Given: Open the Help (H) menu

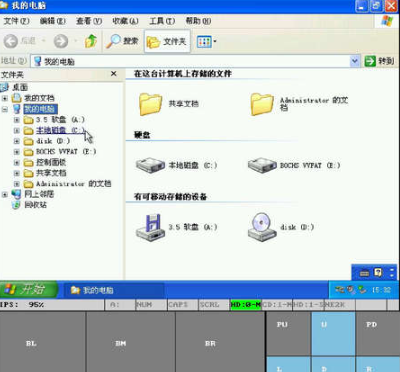Looking at the screenshot, I should (x=198, y=21).
